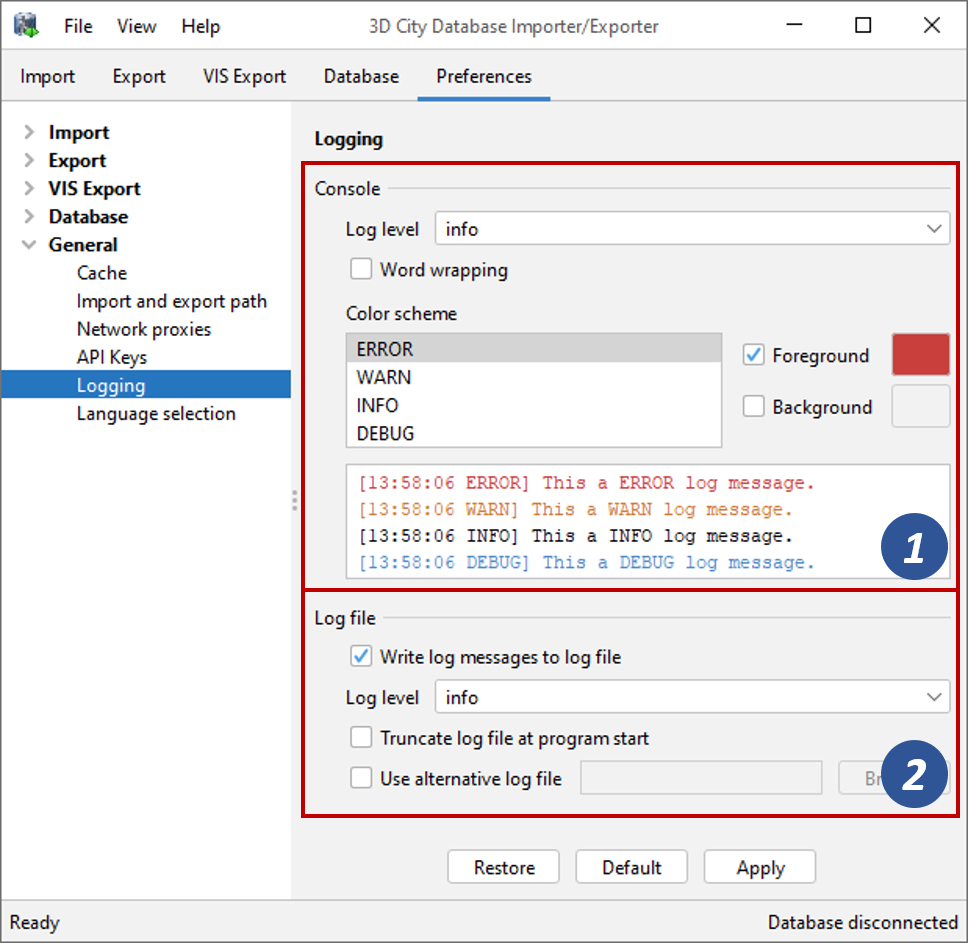Expand the Export tree node arrow
The height and width of the screenshot is (943, 968).
click(28, 160)
